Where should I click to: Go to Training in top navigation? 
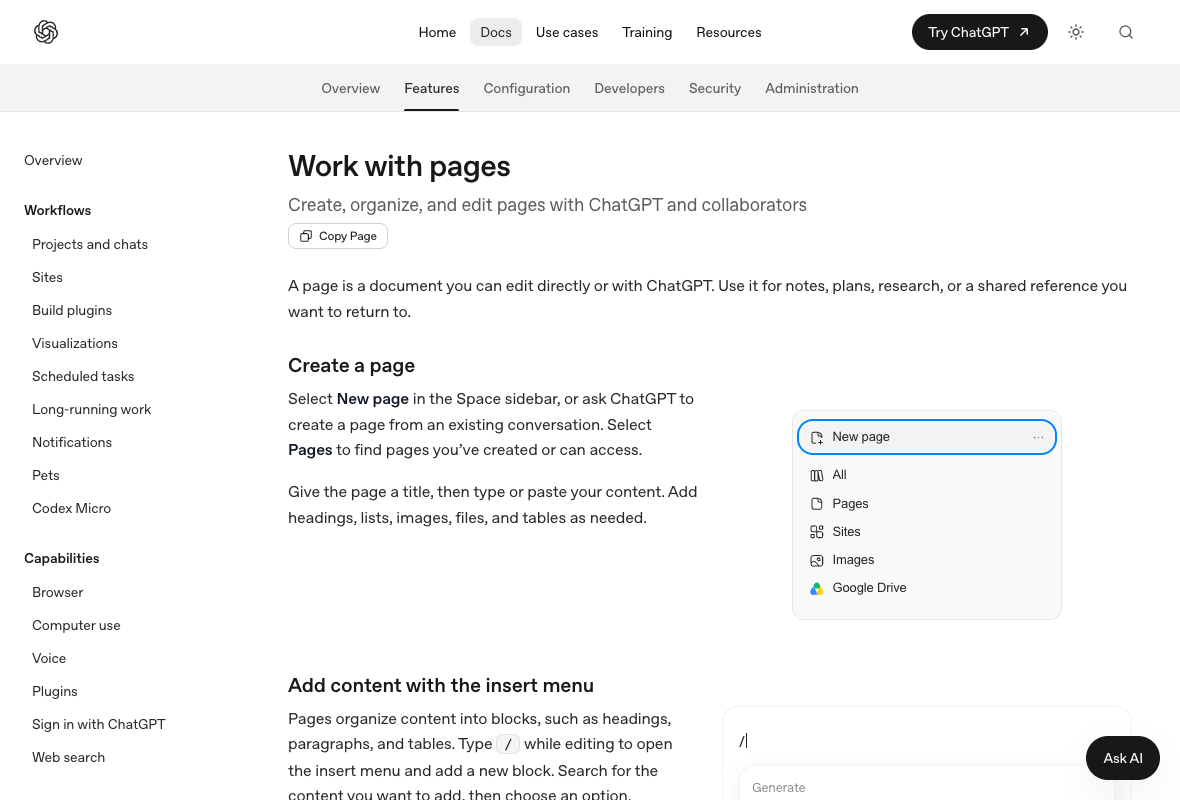click(x=647, y=32)
